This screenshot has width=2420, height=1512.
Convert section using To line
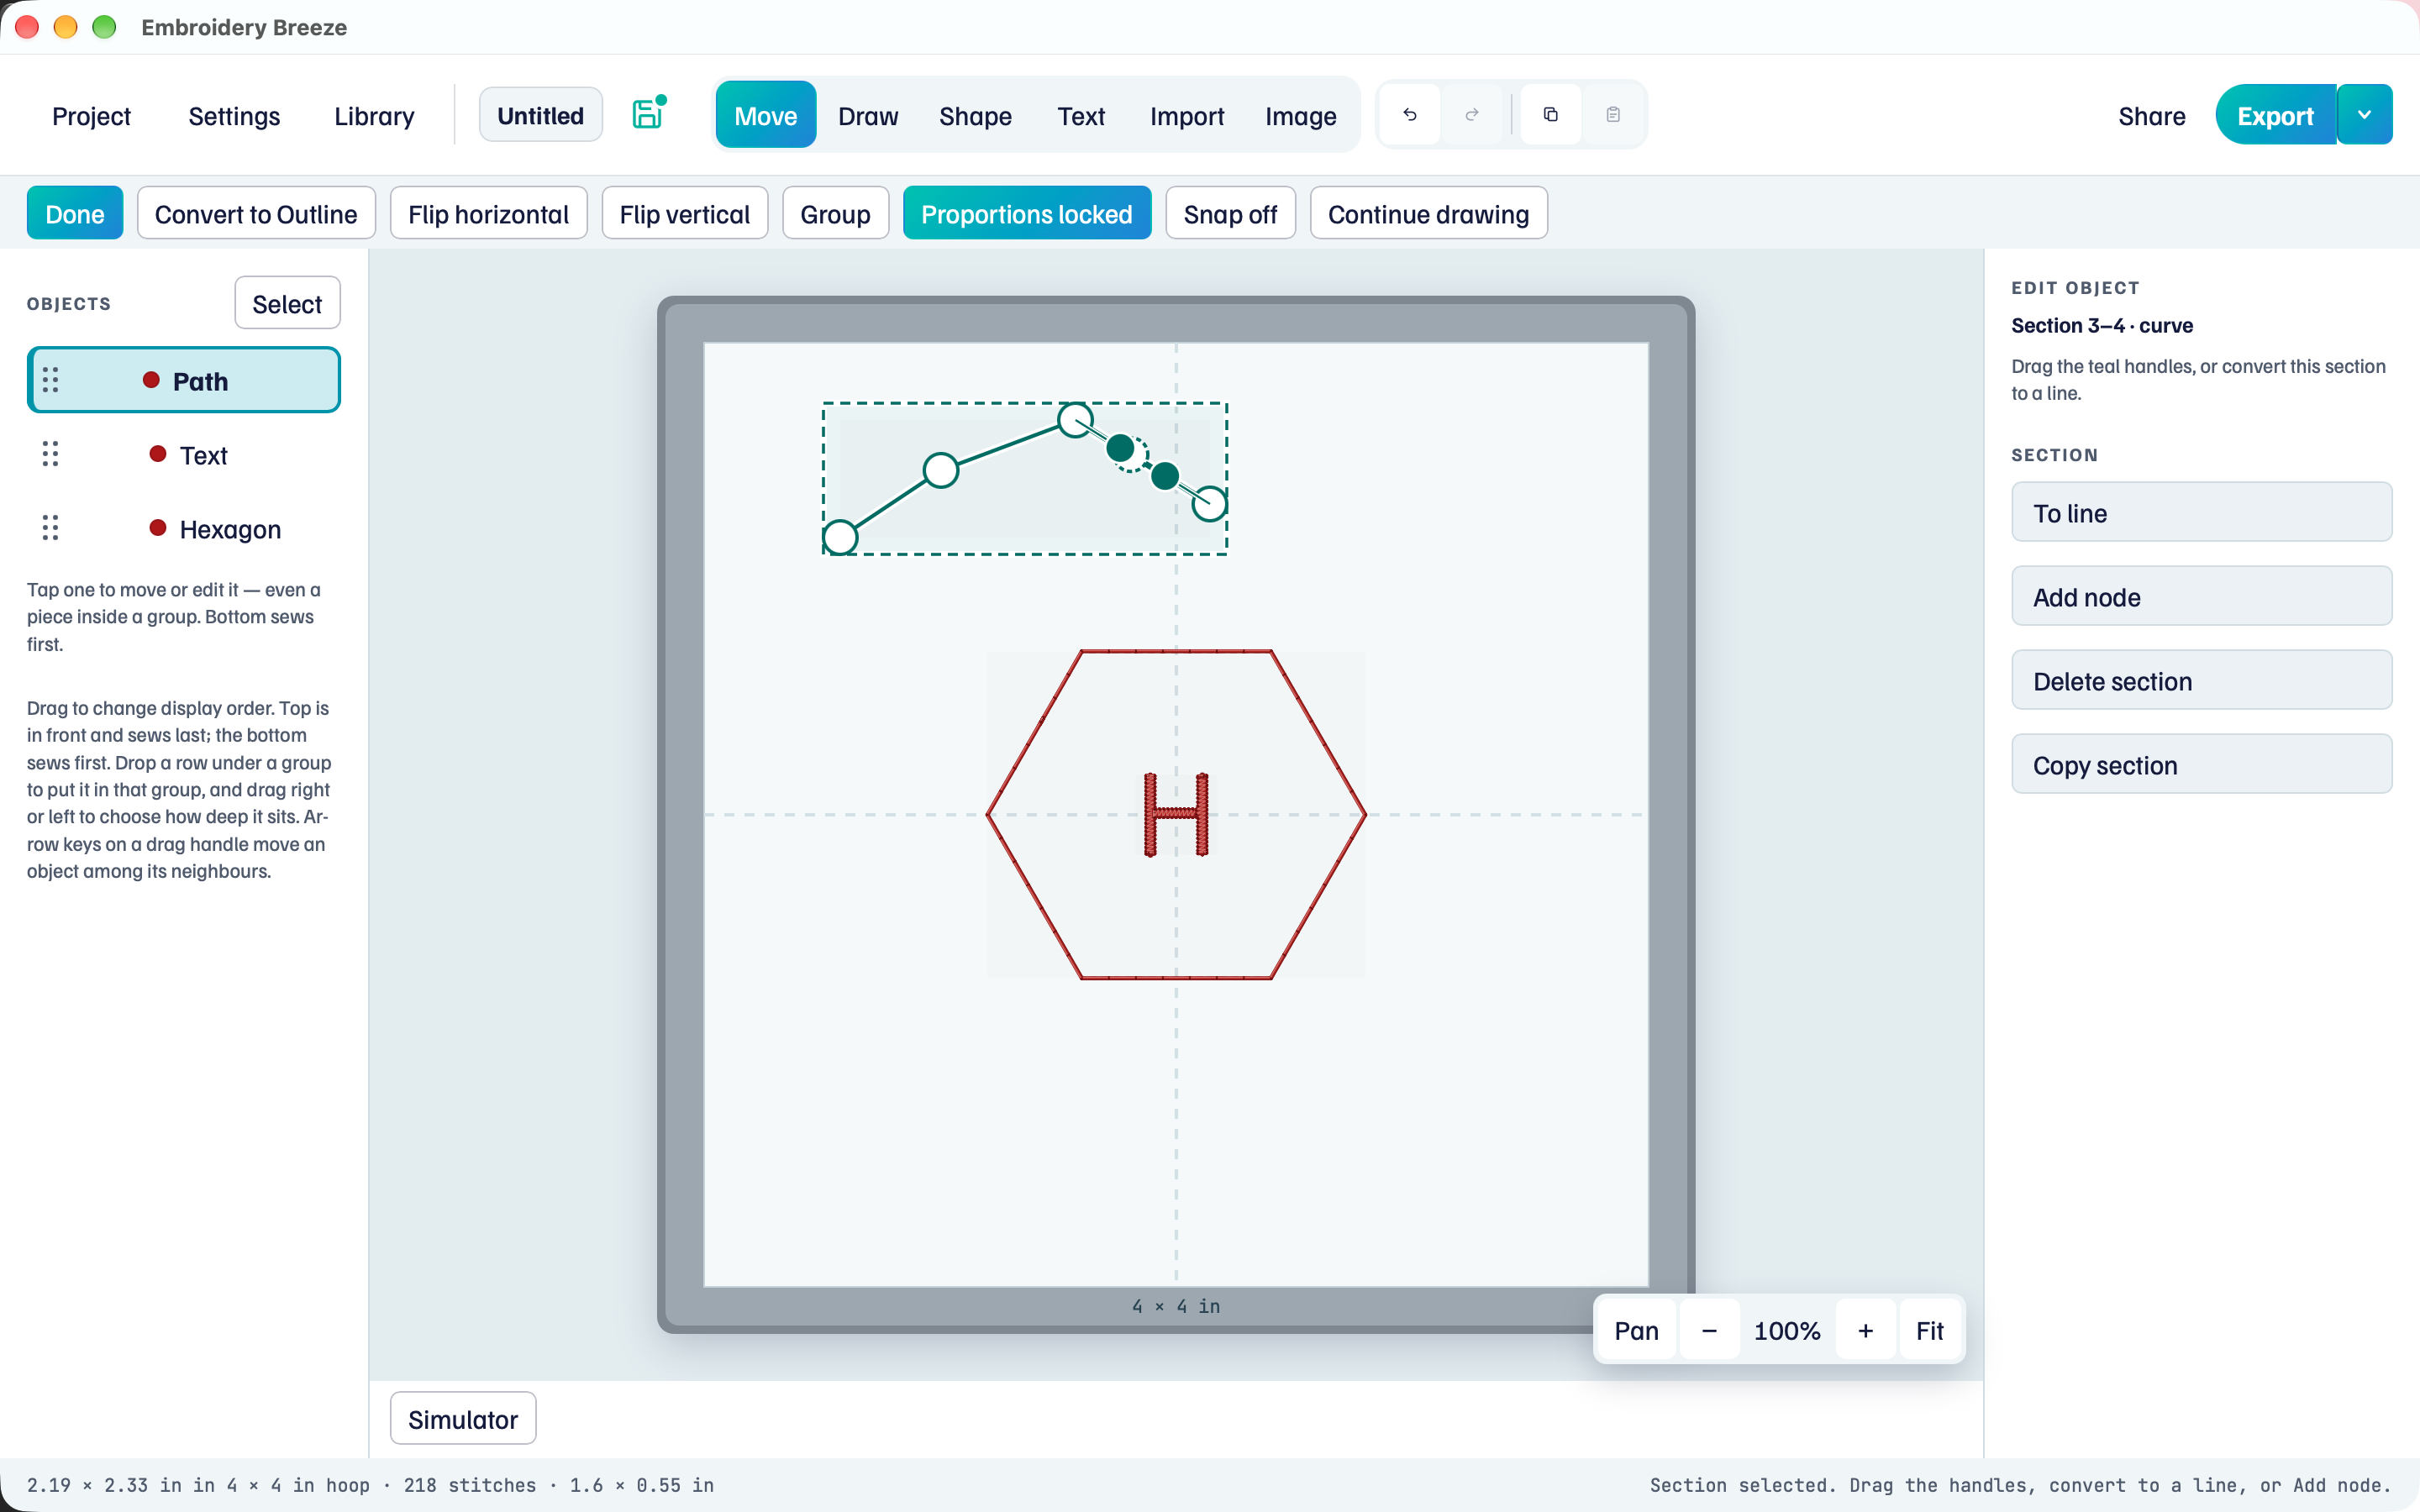click(x=2201, y=512)
